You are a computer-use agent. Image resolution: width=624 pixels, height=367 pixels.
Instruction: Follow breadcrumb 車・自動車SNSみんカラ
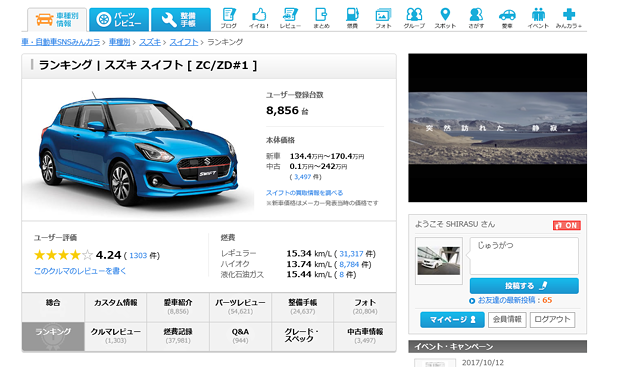tap(61, 42)
